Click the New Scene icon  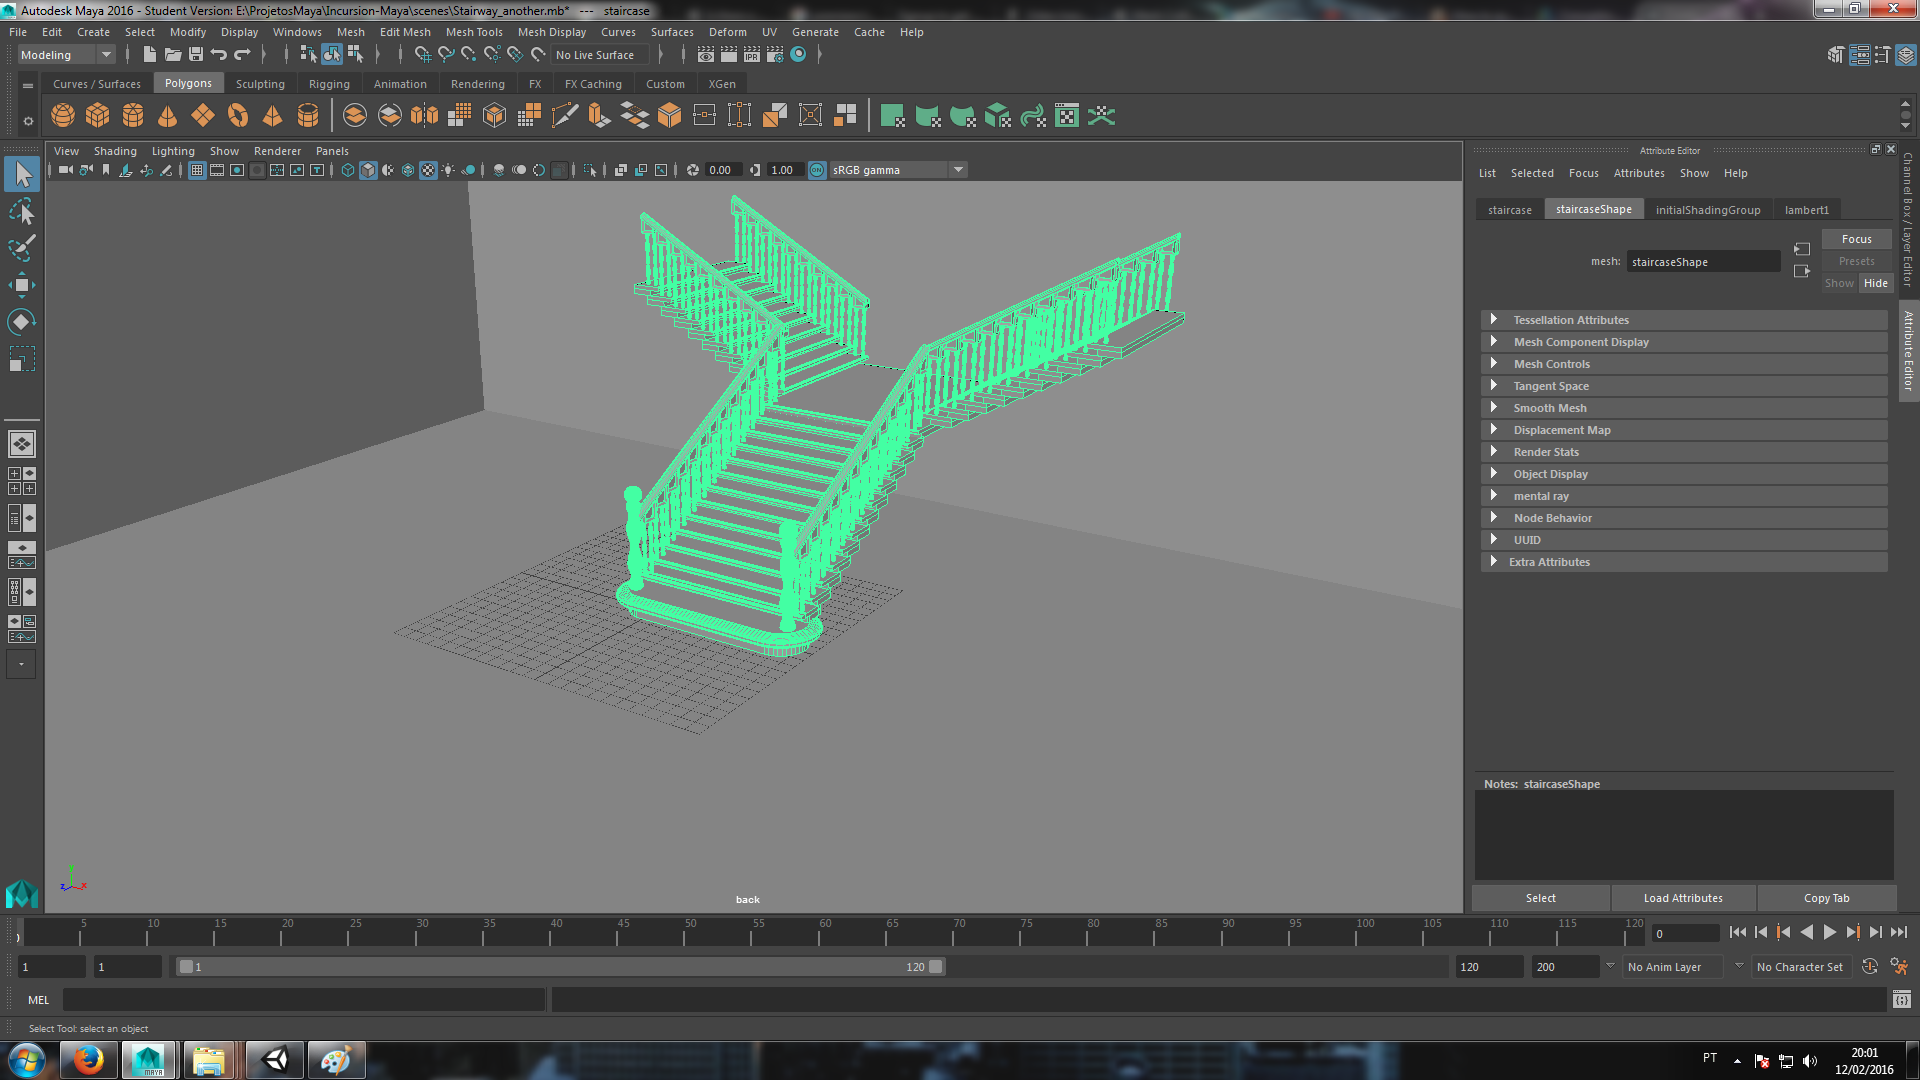(x=149, y=55)
